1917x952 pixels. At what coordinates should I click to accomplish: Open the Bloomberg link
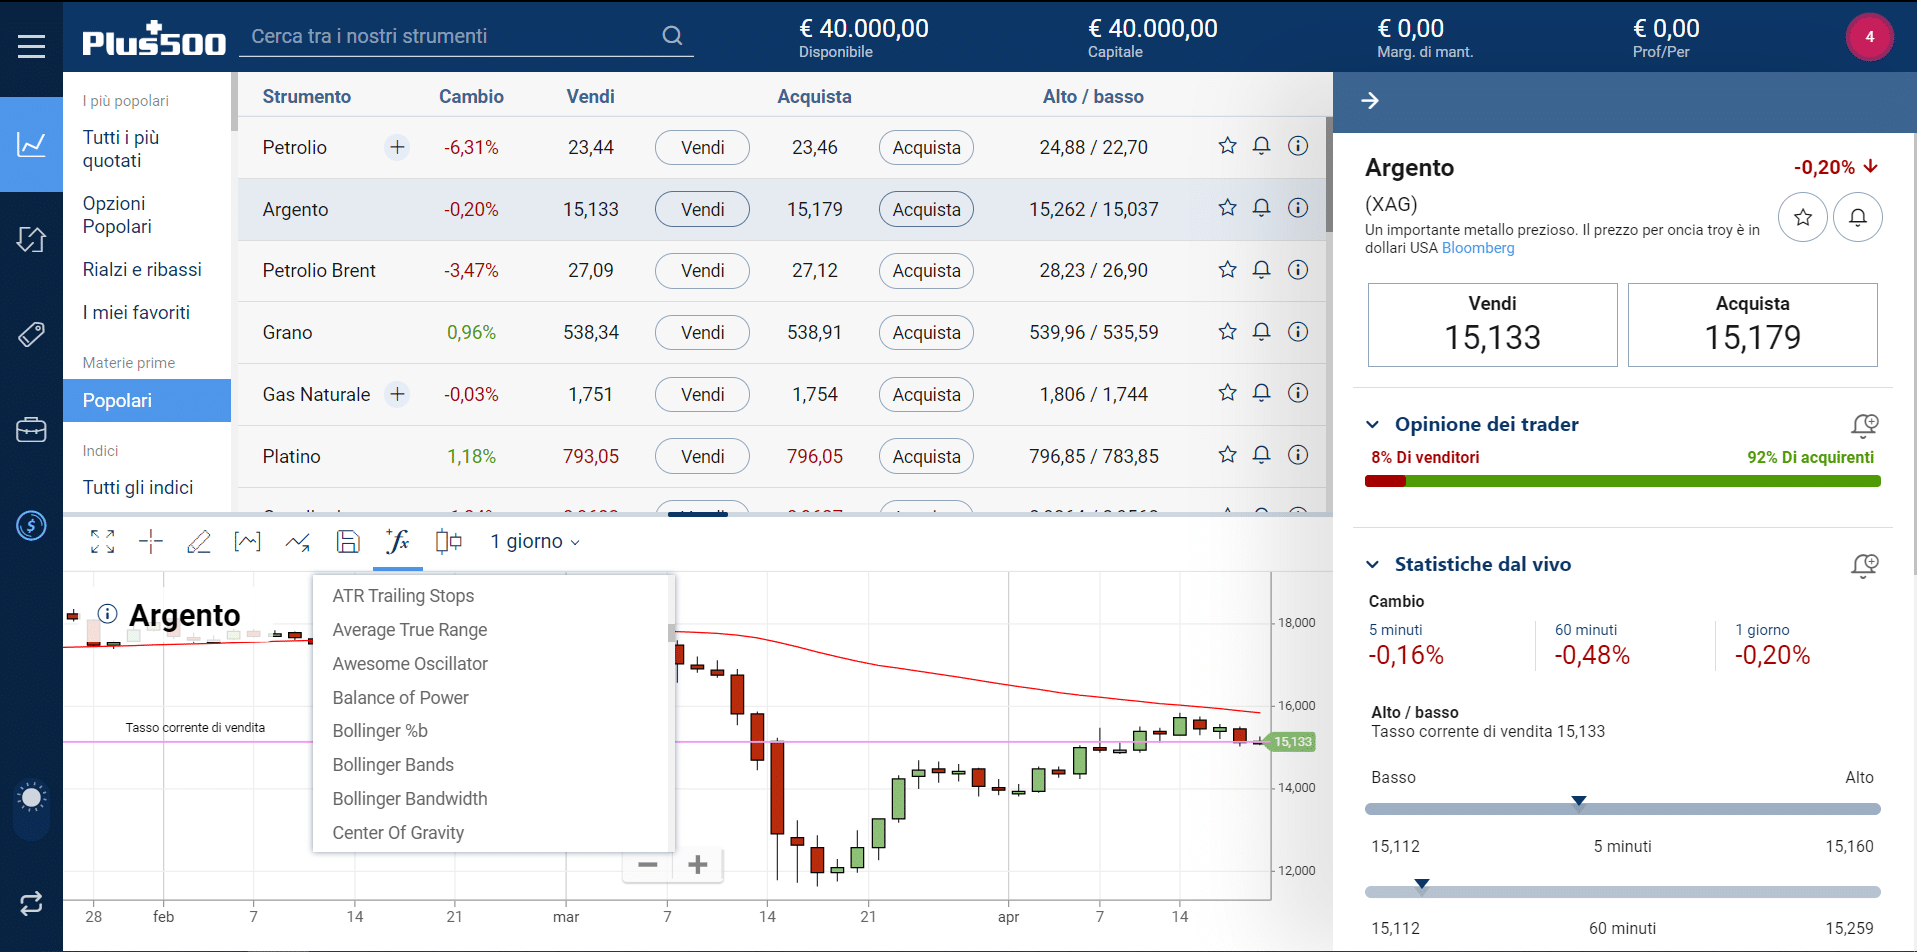[1478, 248]
